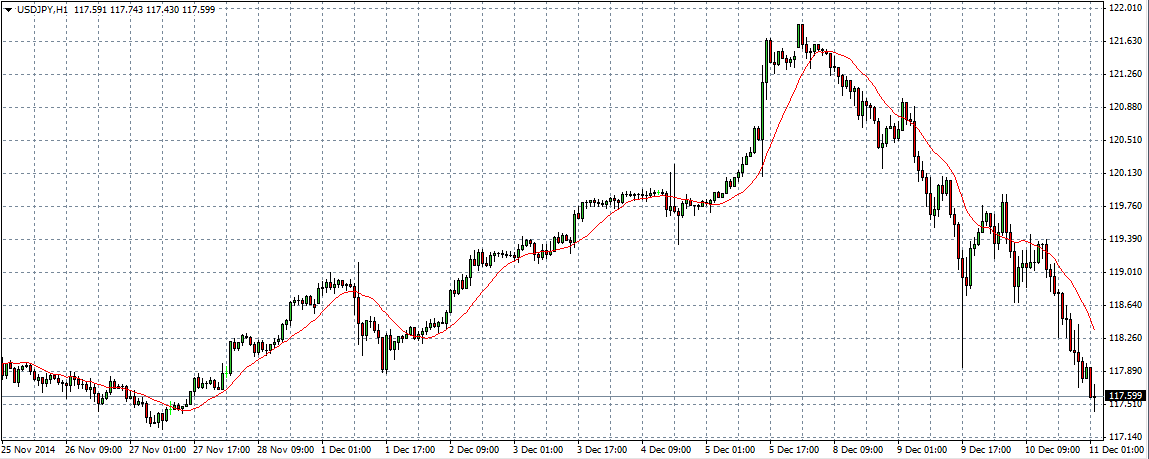Click the 9 Dec 01:00 time label

pos(922,450)
